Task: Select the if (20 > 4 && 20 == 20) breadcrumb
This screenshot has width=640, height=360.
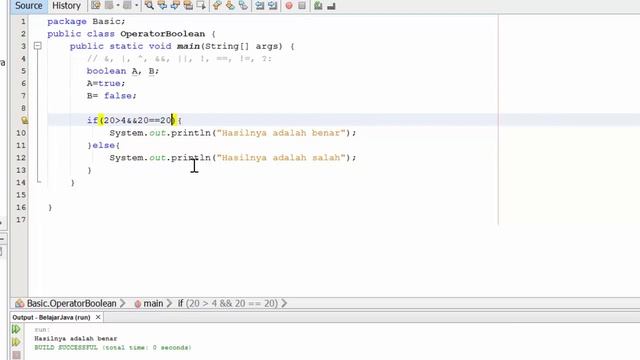Action: coord(227,303)
